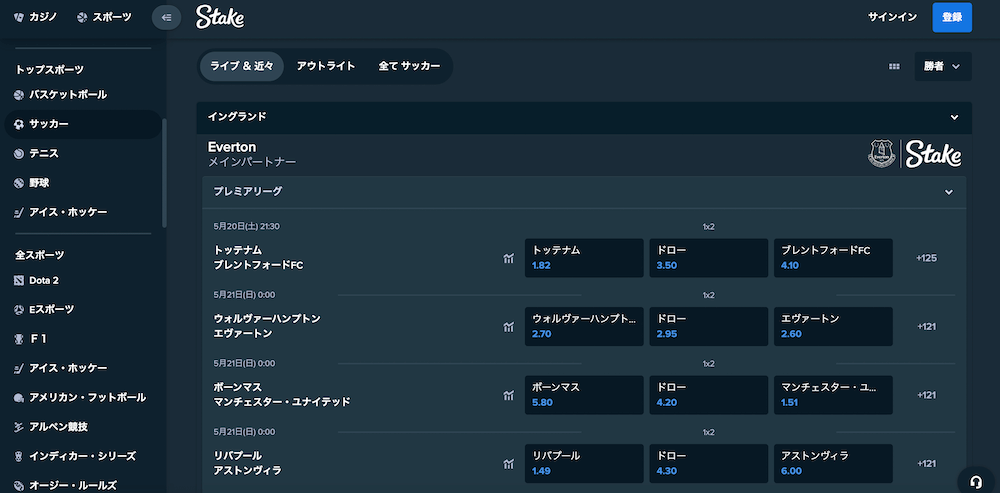
Task: Bet on アストンヴィラ at 6.00
Action: pyautogui.click(x=834, y=464)
